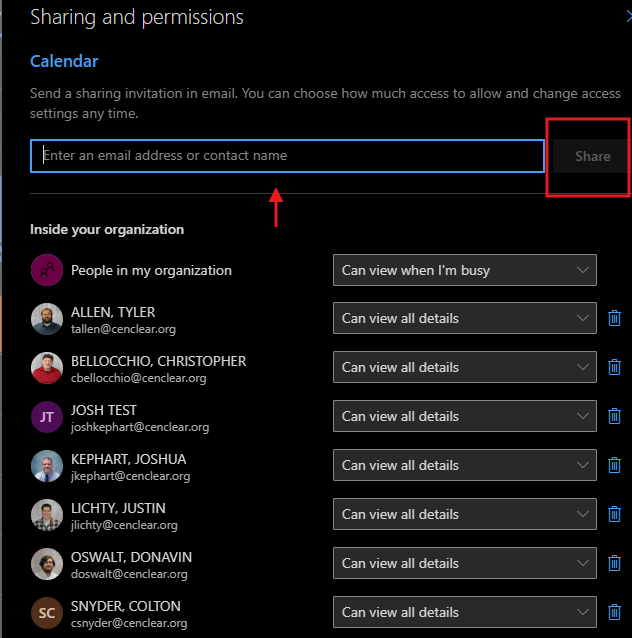Image resolution: width=632 pixels, height=638 pixels.
Task: Click the email address input field
Action: tap(287, 156)
